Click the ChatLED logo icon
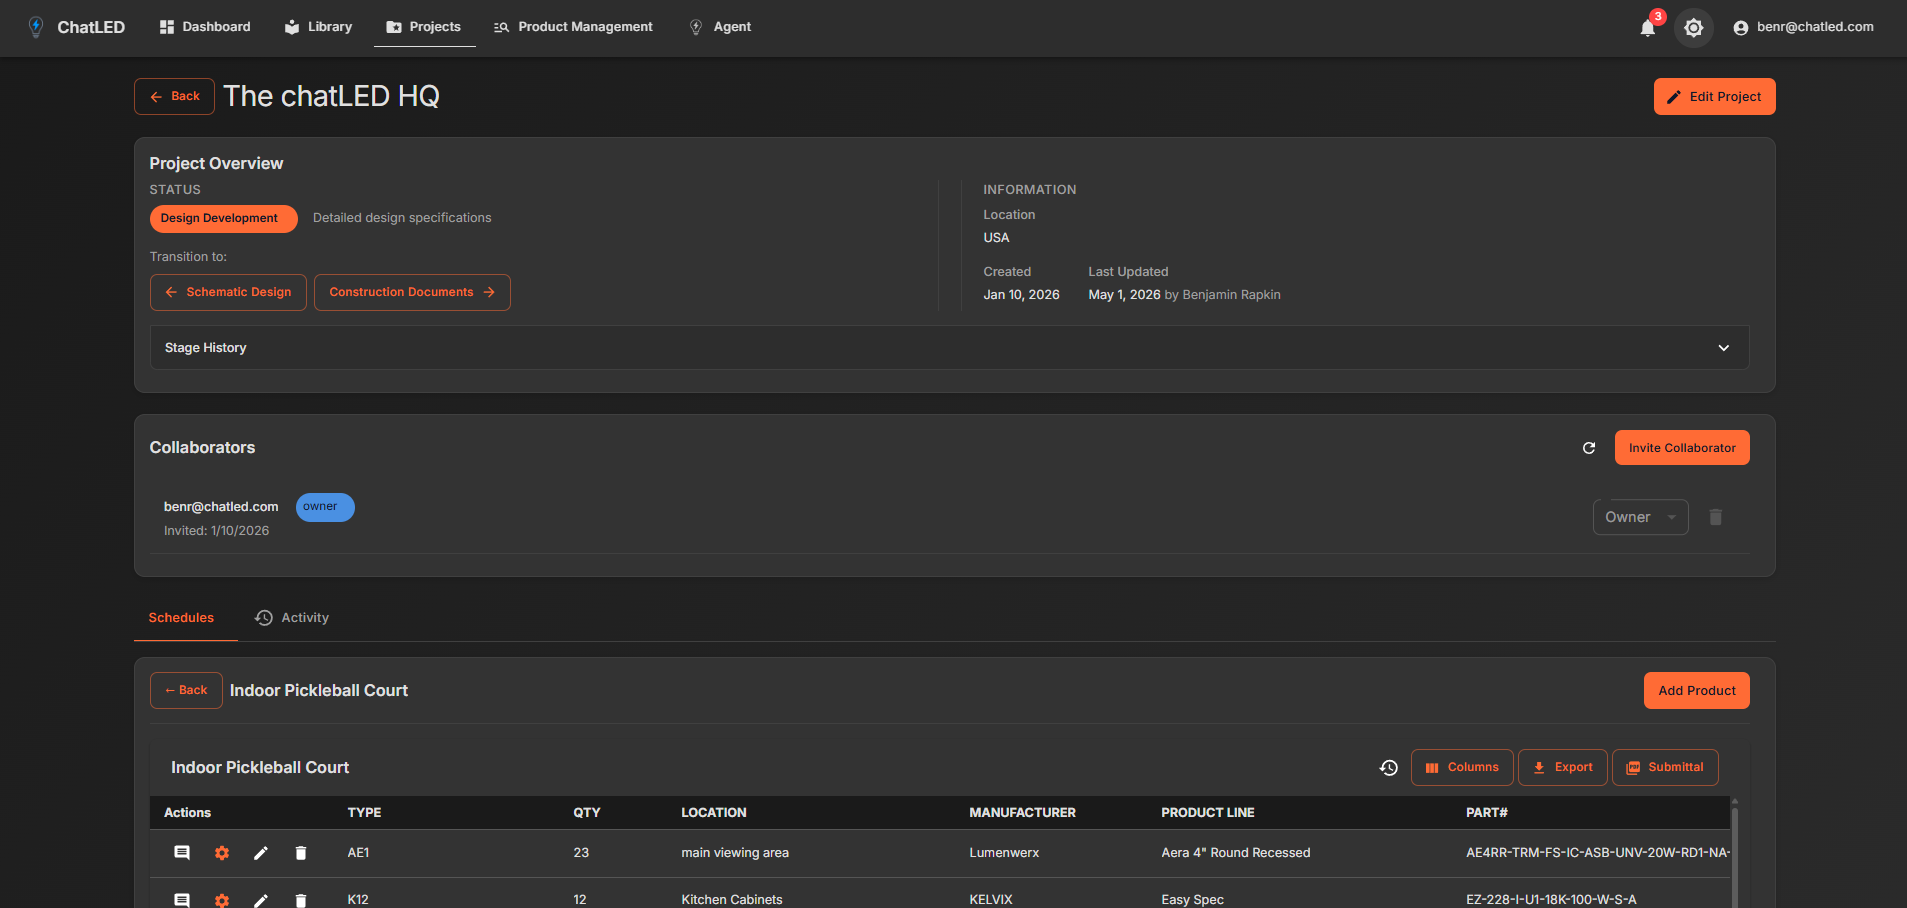This screenshot has width=1907, height=908. tap(36, 27)
